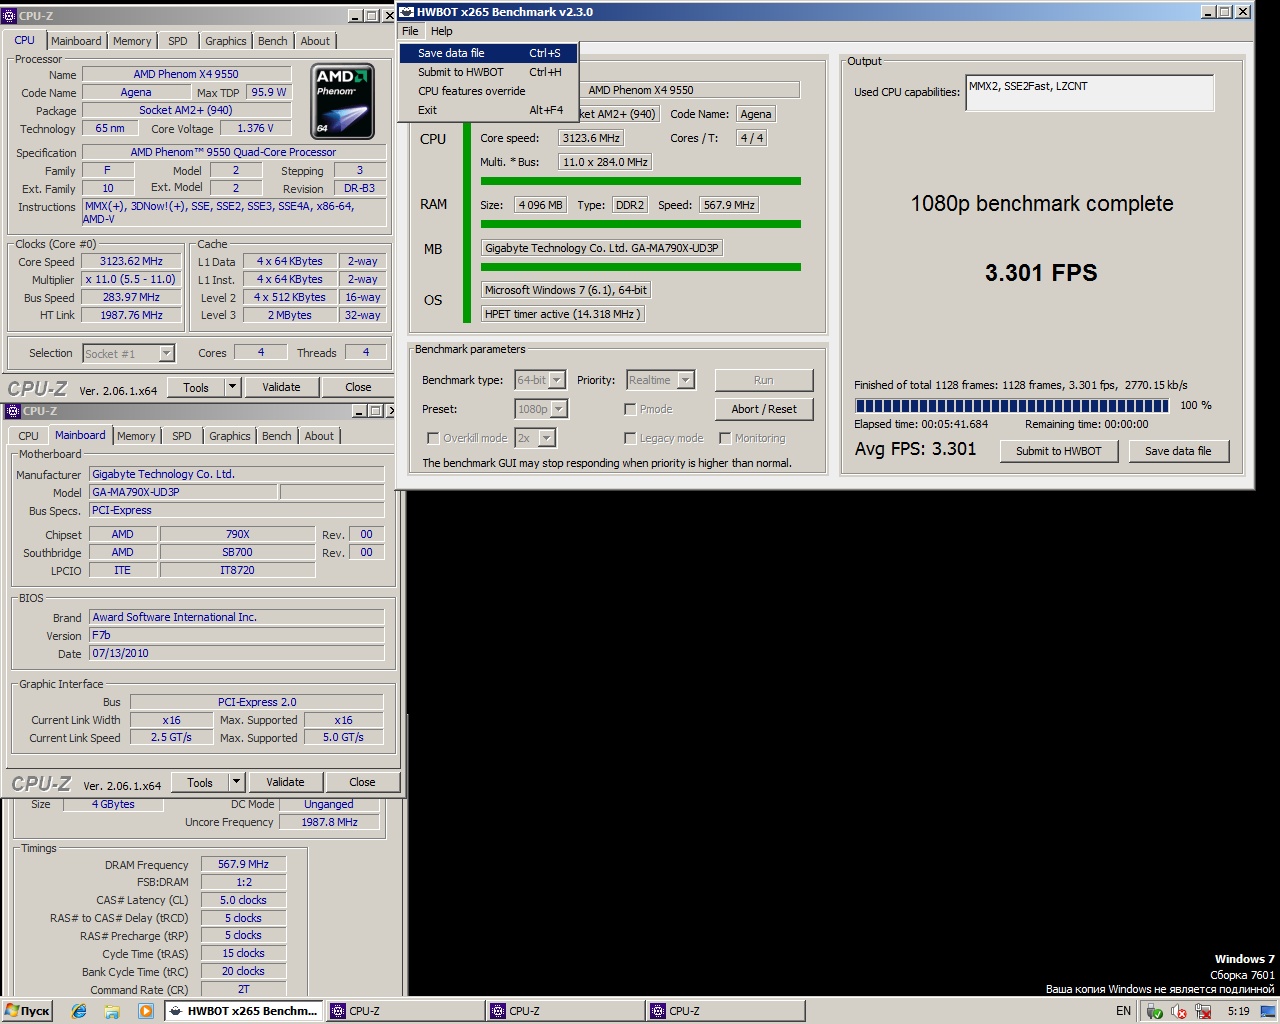Open Windows Explorer from the taskbar

(112, 1011)
